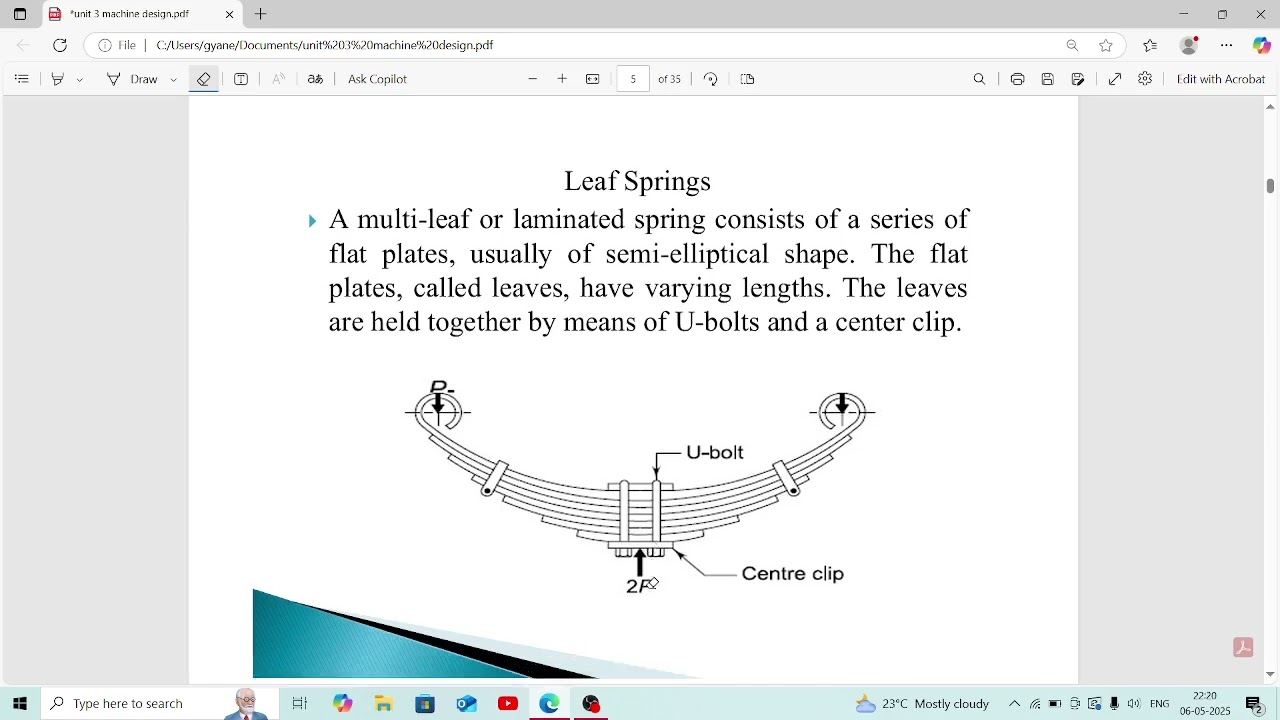Screen dimensions: 1280x720
Task: Open the Favorites list
Action: click(x=1151, y=45)
